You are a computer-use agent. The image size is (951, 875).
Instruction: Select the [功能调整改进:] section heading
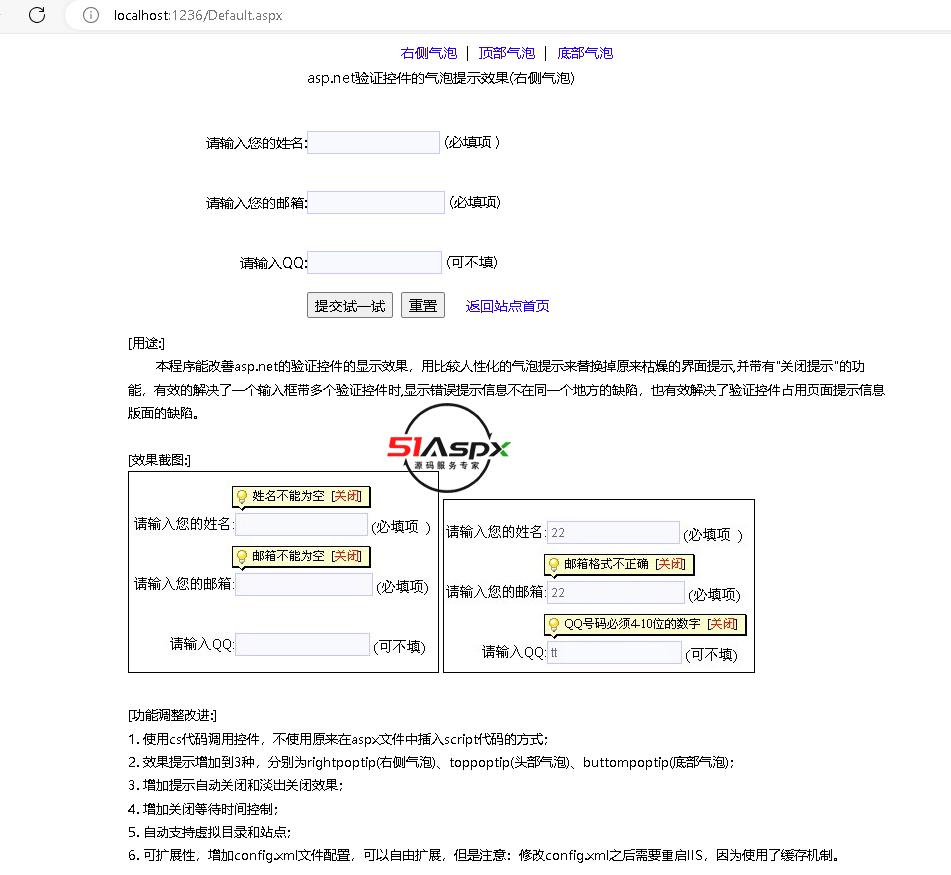tap(172, 716)
